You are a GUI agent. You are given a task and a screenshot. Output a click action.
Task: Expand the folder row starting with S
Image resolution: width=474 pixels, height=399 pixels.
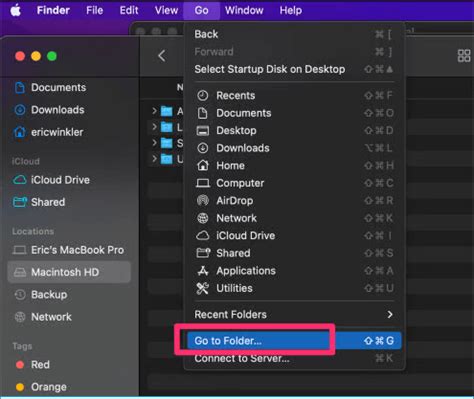[154, 143]
